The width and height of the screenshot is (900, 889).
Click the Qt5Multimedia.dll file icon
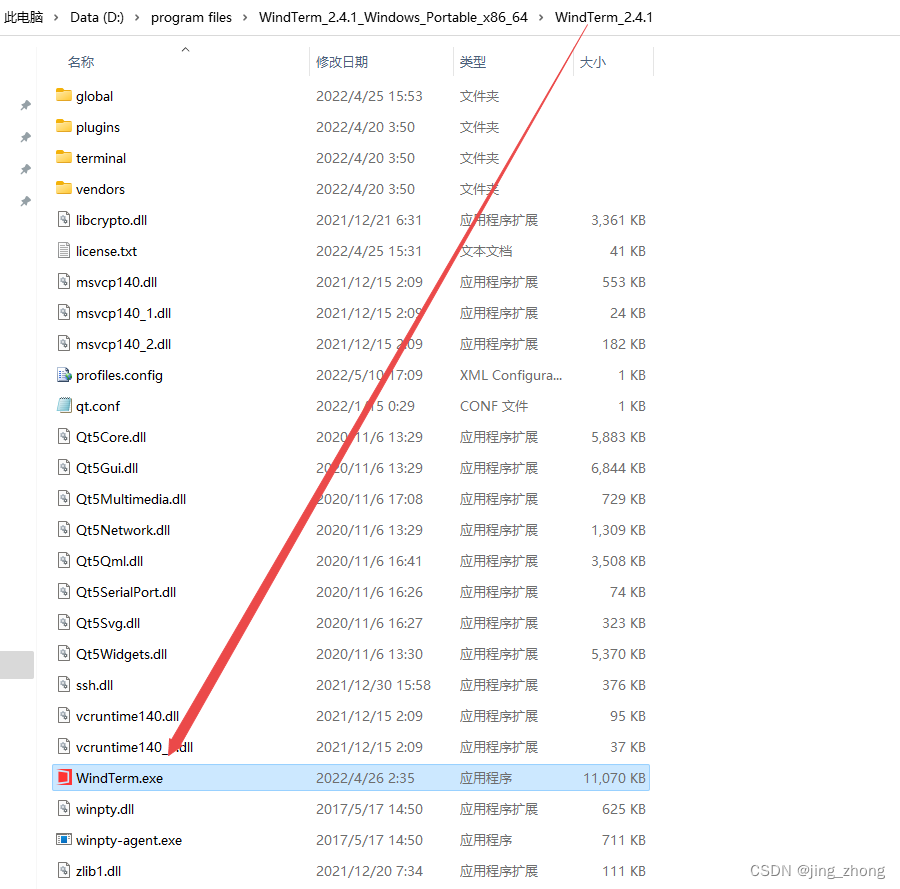[x=64, y=498]
